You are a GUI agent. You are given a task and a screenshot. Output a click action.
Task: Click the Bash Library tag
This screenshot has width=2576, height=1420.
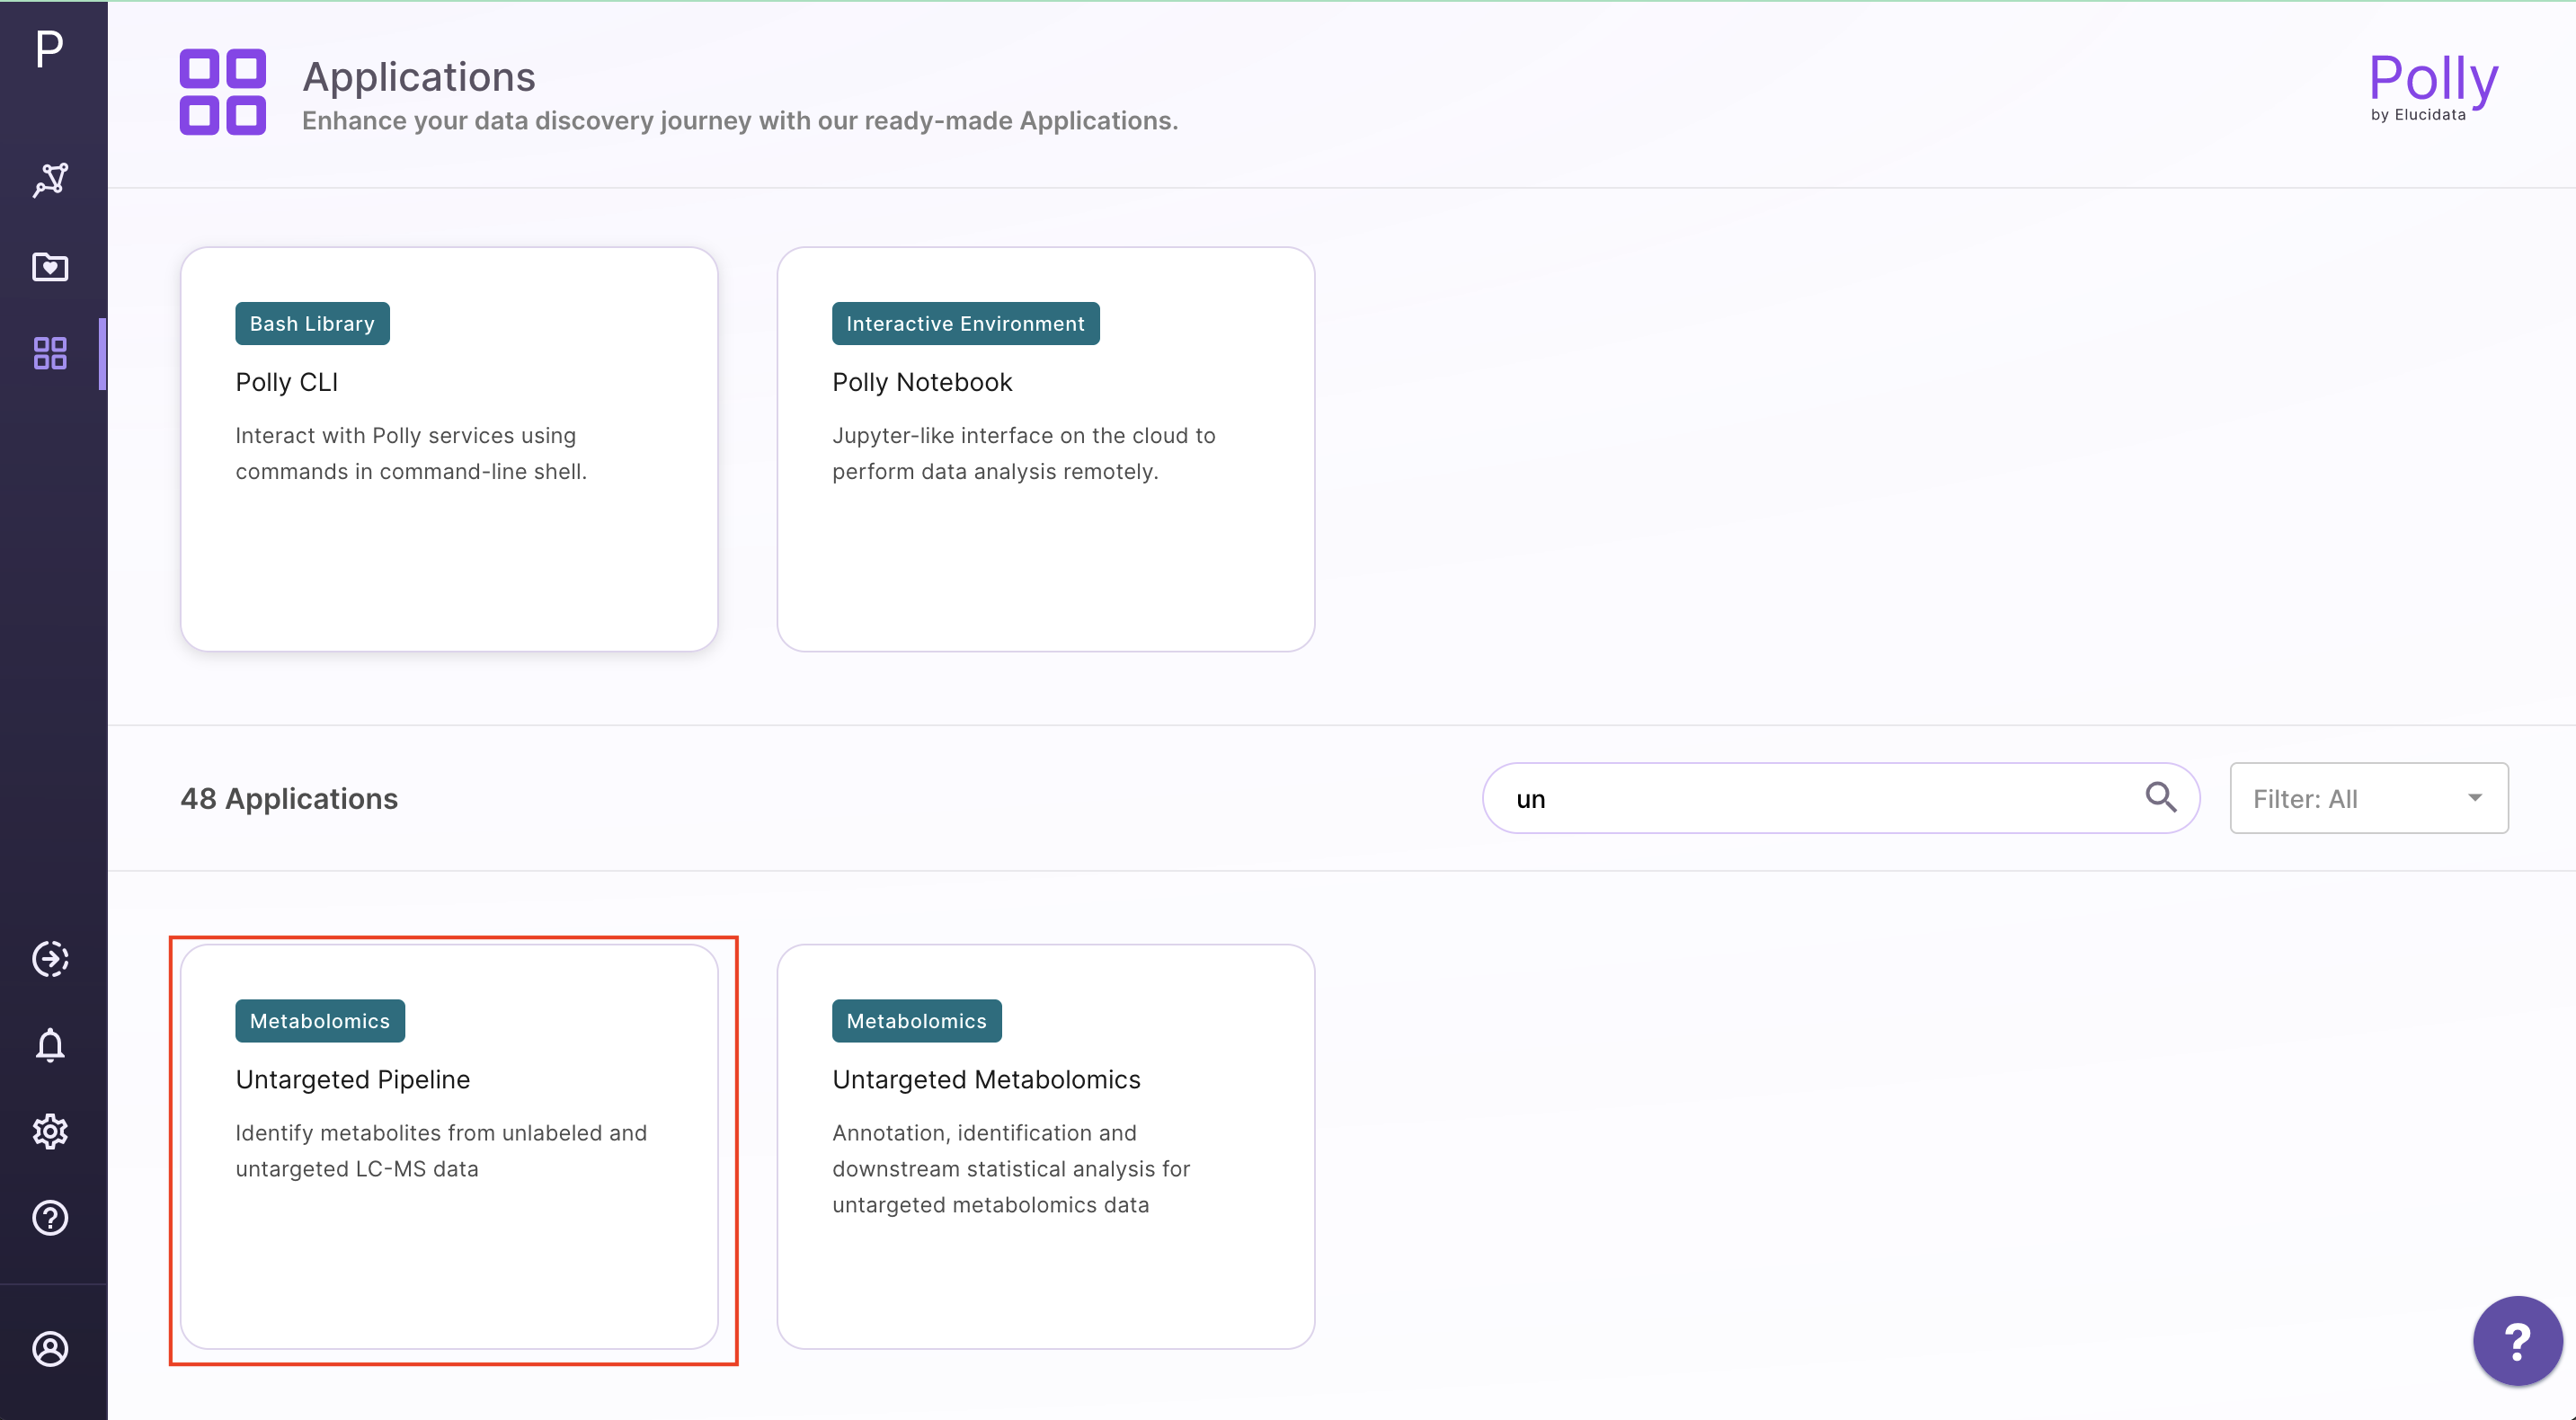click(312, 323)
